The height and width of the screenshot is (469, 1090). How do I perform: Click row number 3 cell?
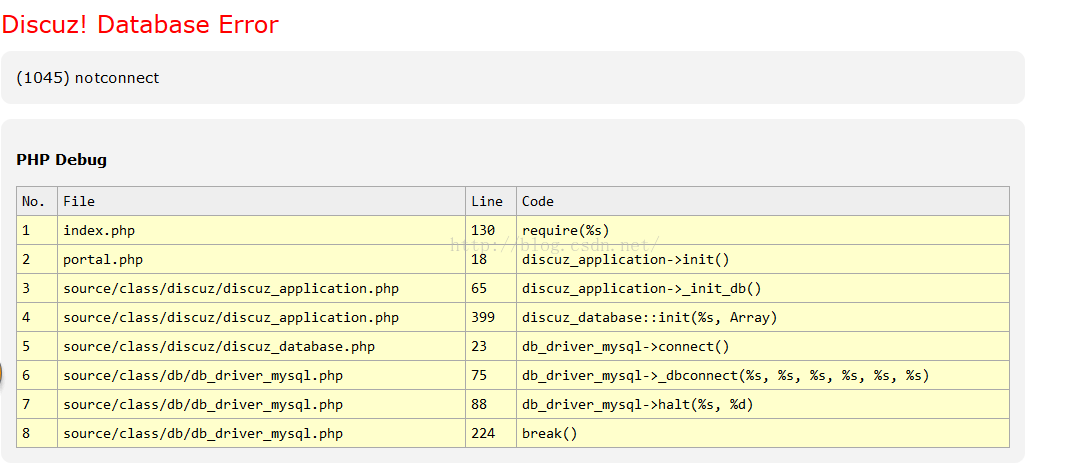point(37,288)
